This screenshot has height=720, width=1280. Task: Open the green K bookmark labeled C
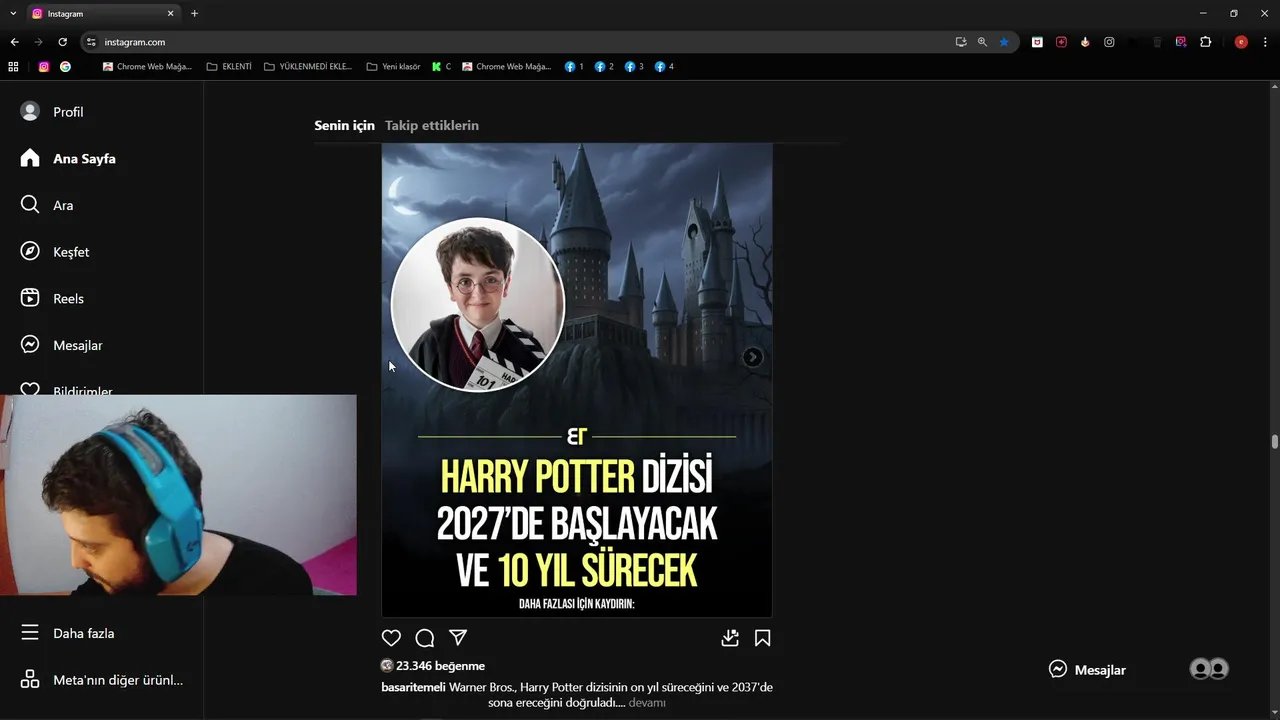click(x=441, y=67)
